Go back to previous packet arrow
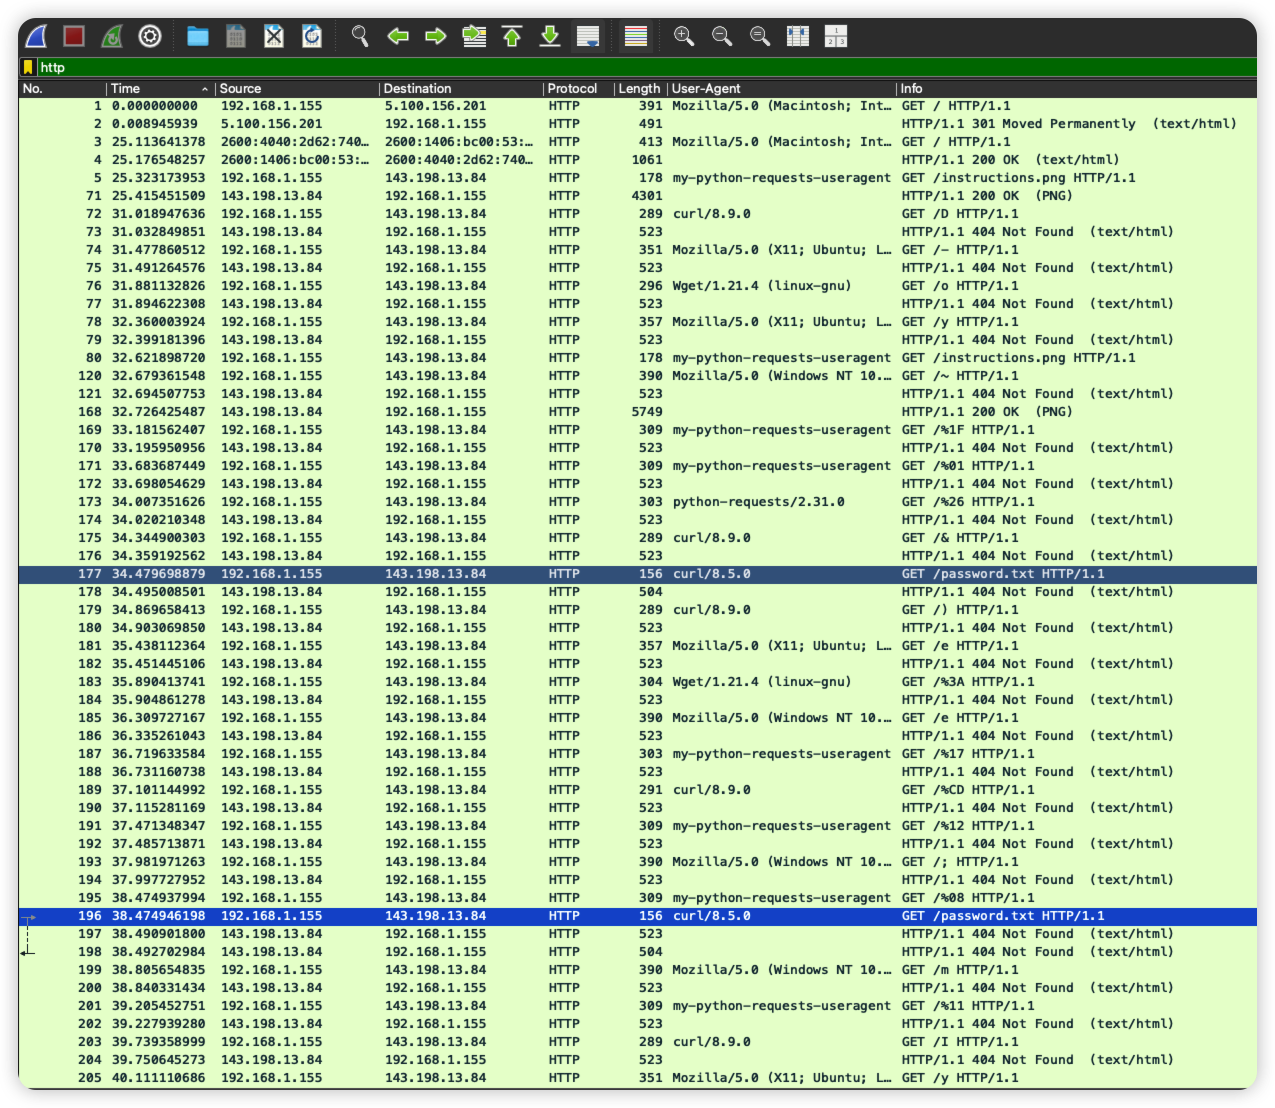Image resolution: width=1275 pixels, height=1108 pixels. [x=398, y=37]
